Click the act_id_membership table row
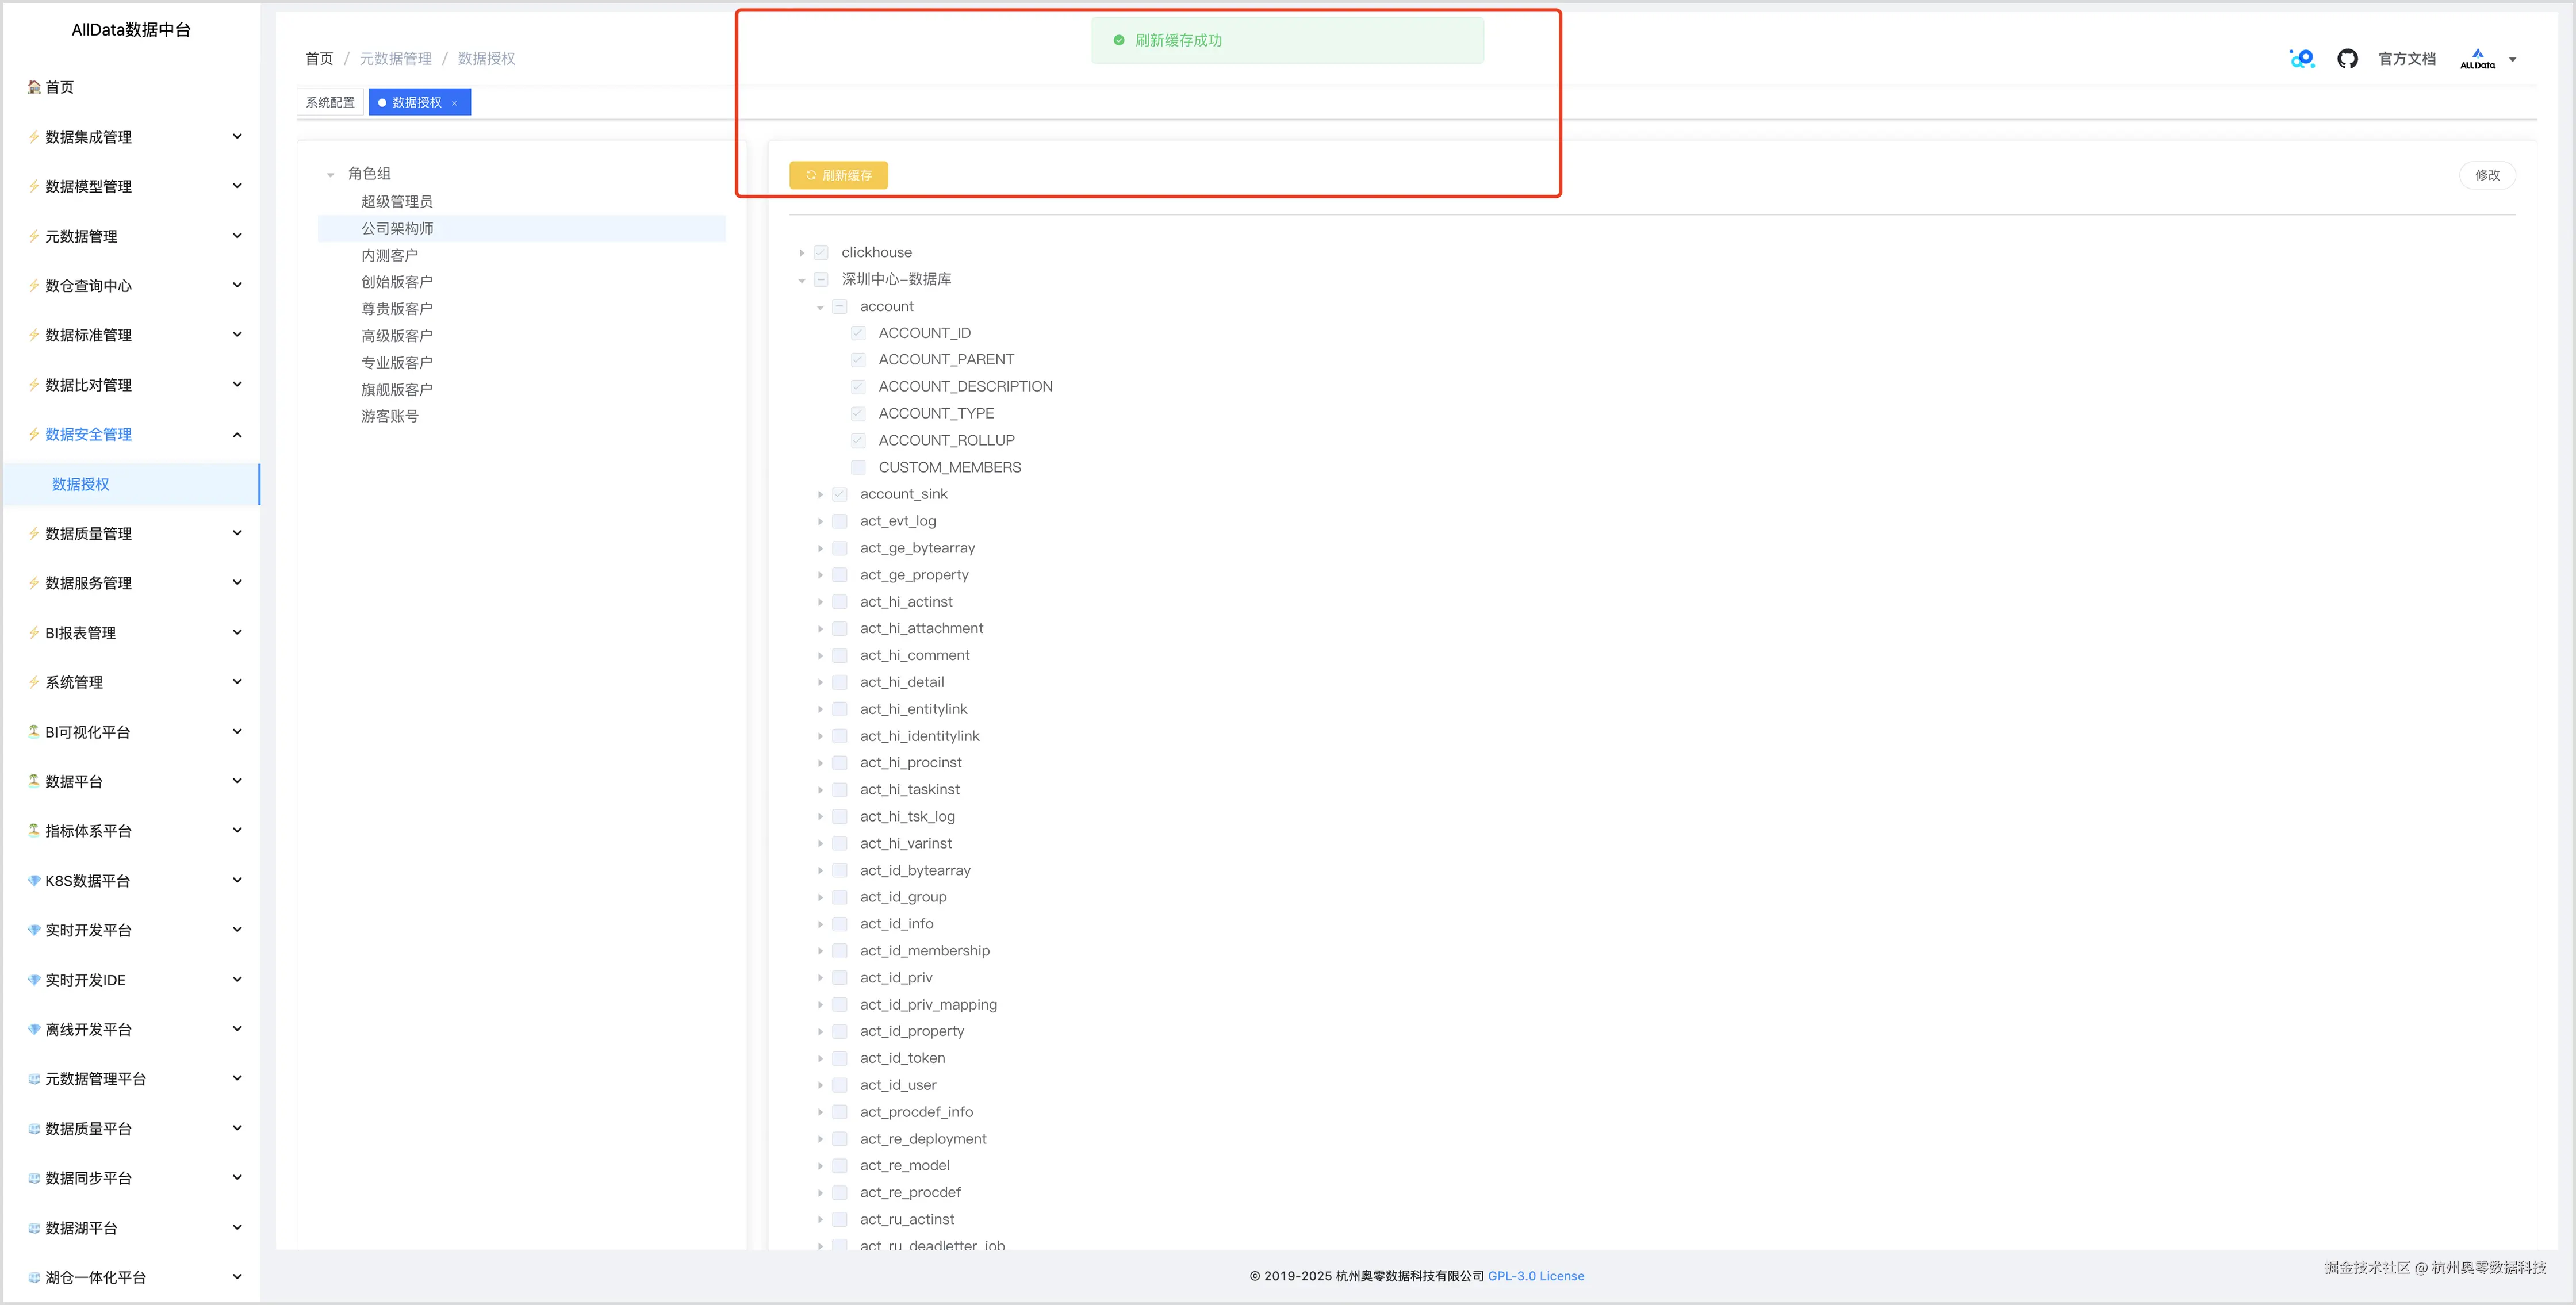 pyautogui.click(x=924, y=951)
